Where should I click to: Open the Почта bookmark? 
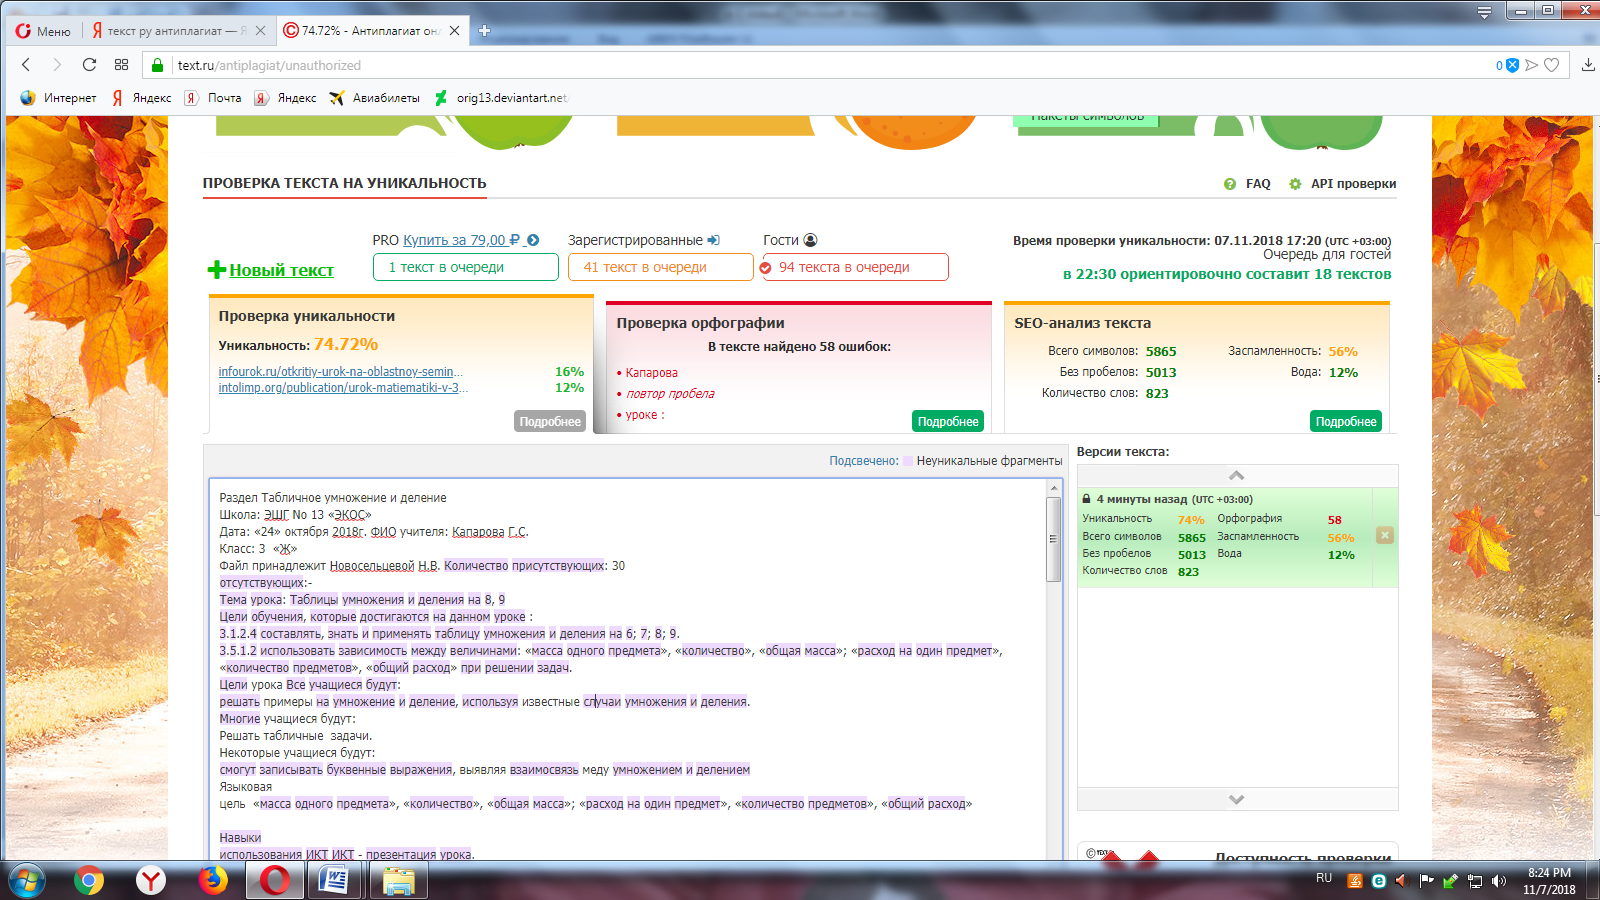213,98
